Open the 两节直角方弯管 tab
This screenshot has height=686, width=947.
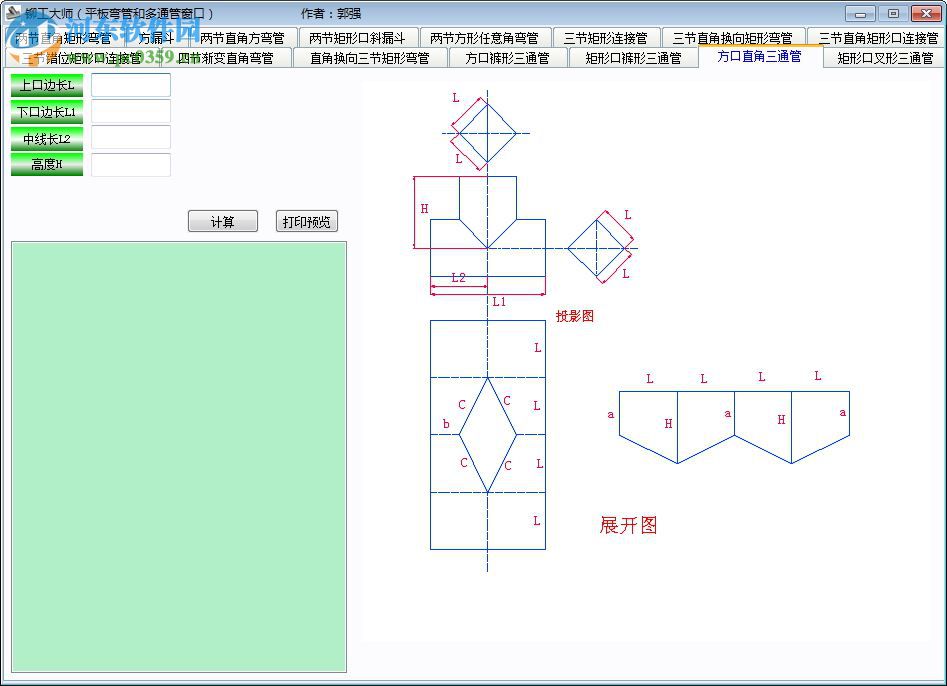[x=242, y=38]
